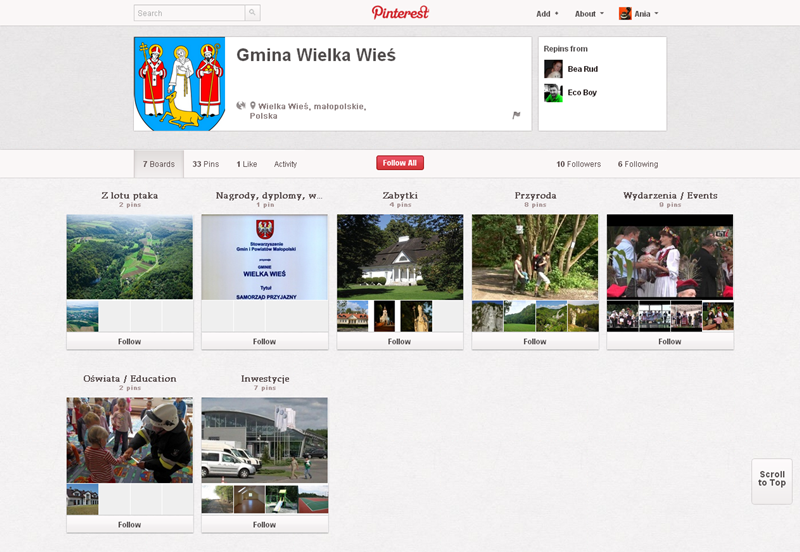Viewport: 800px width, 552px height.
Task: Click the Search input field
Action: [190, 14]
